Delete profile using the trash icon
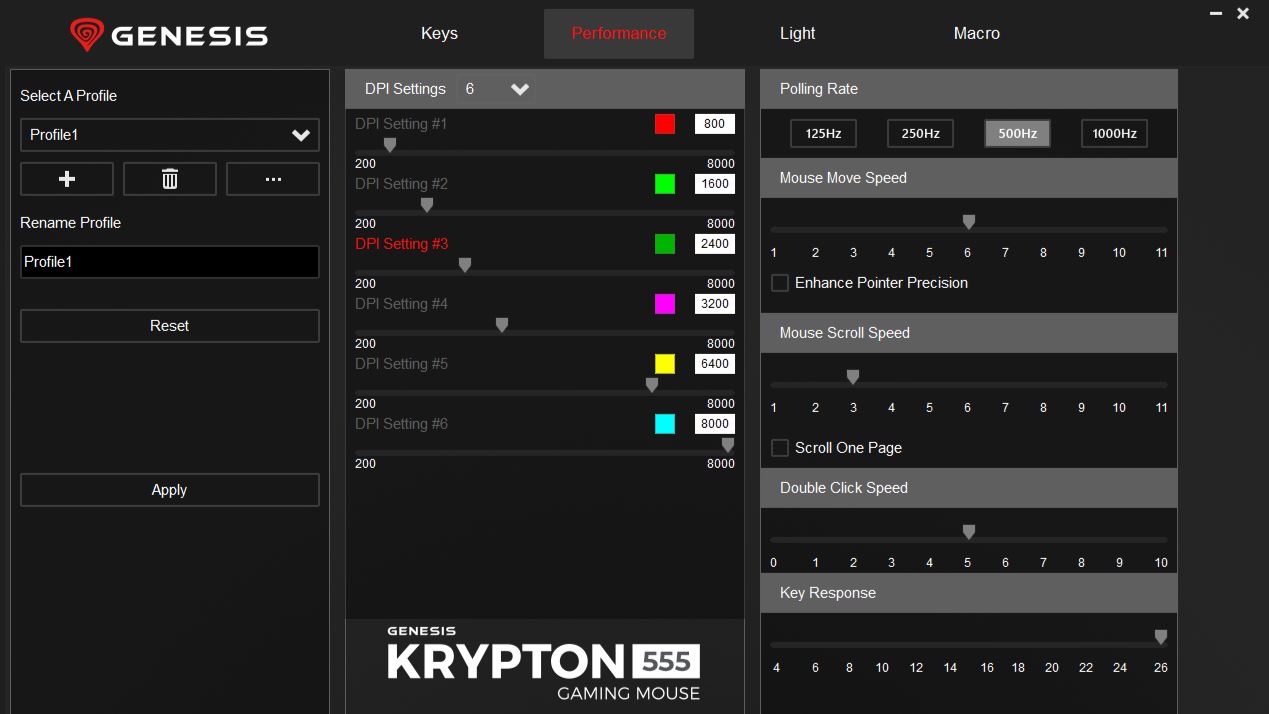Viewport: 1269px width, 714px height. (170, 179)
